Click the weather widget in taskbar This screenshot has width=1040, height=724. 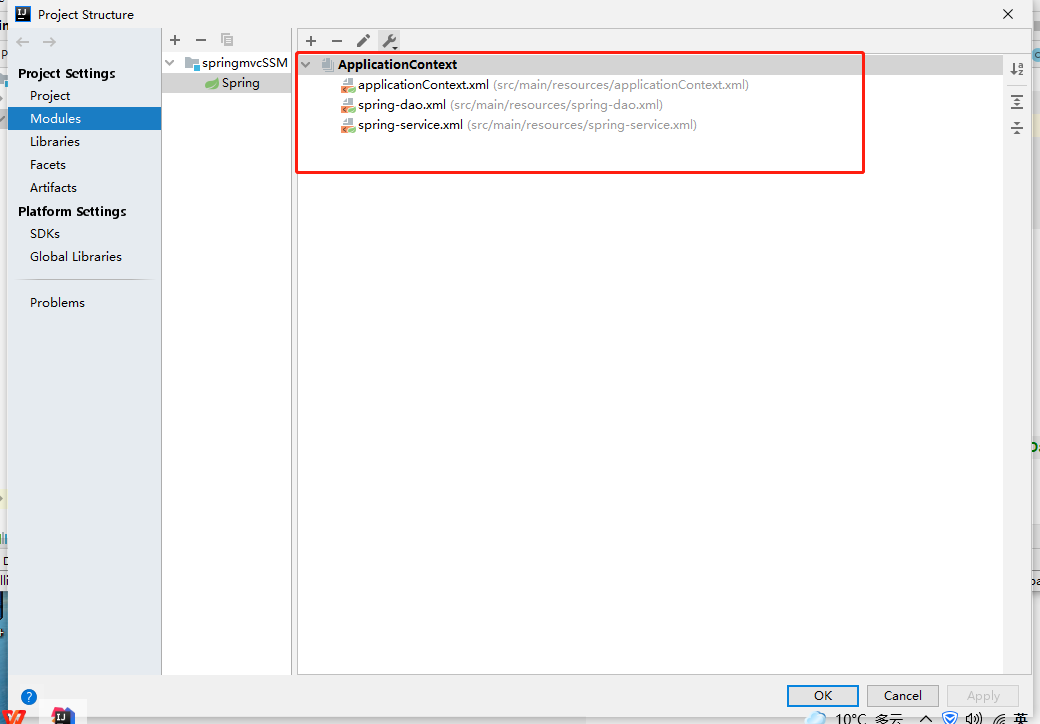[x=854, y=718]
